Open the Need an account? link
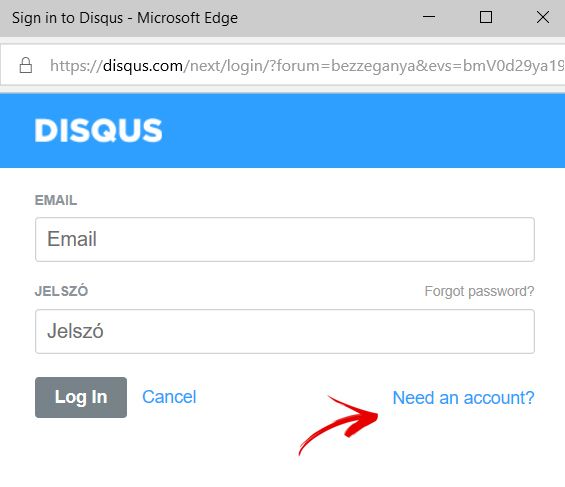The width and height of the screenshot is (565, 487). click(463, 398)
